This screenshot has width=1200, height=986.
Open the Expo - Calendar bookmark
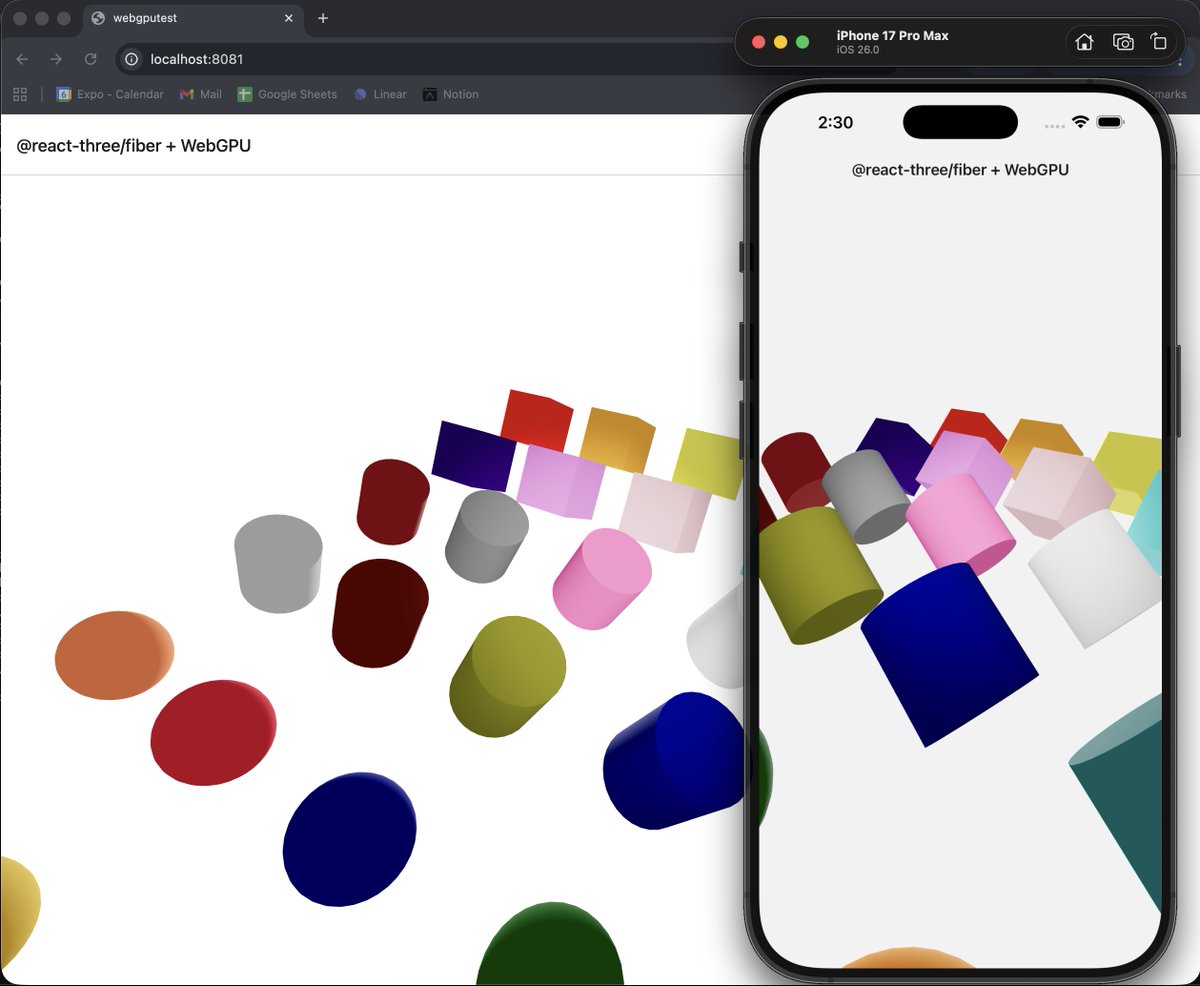pyautogui.click(x=110, y=94)
